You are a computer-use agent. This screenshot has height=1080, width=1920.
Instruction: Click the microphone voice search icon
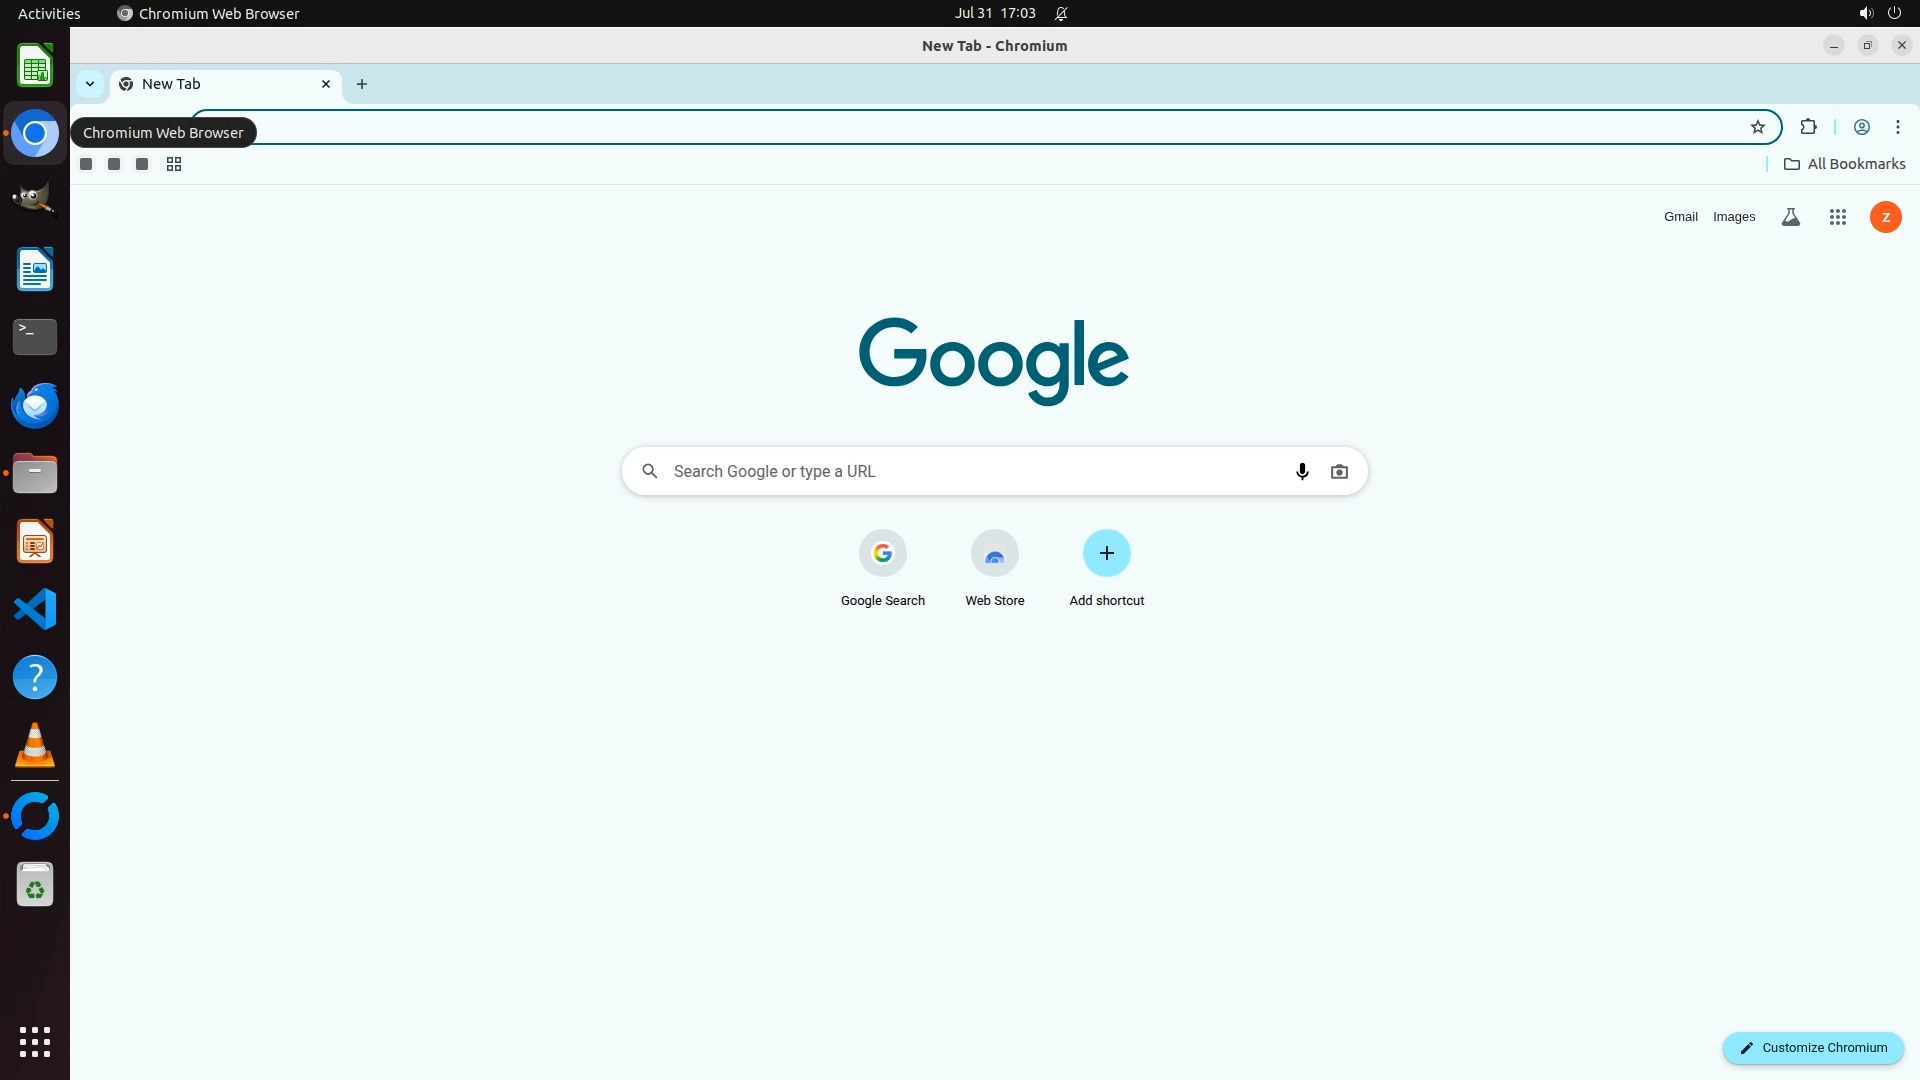(1302, 471)
